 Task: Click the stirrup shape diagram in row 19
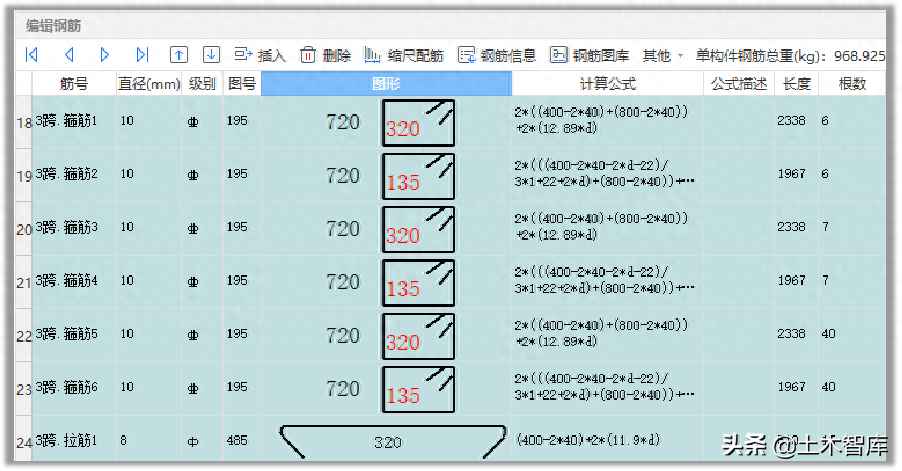[418, 176]
